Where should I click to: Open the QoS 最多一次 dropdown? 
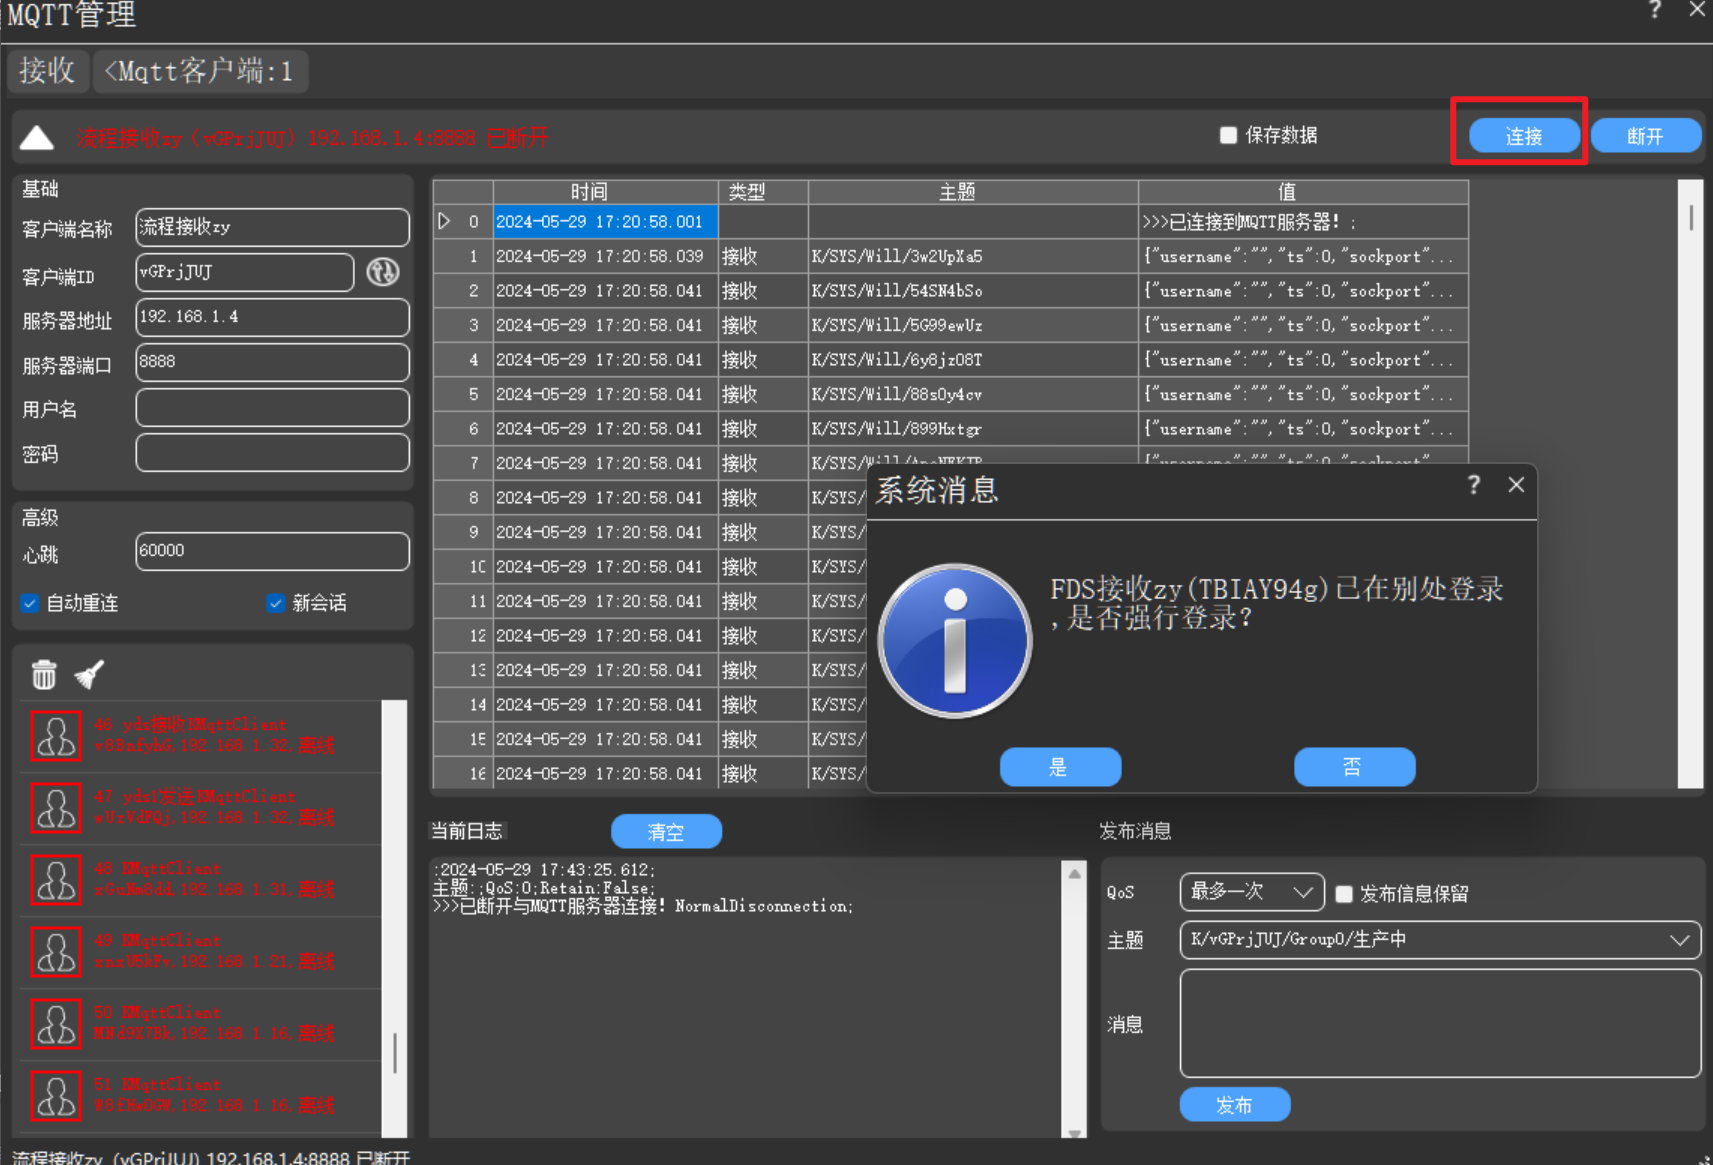pos(1252,892)
